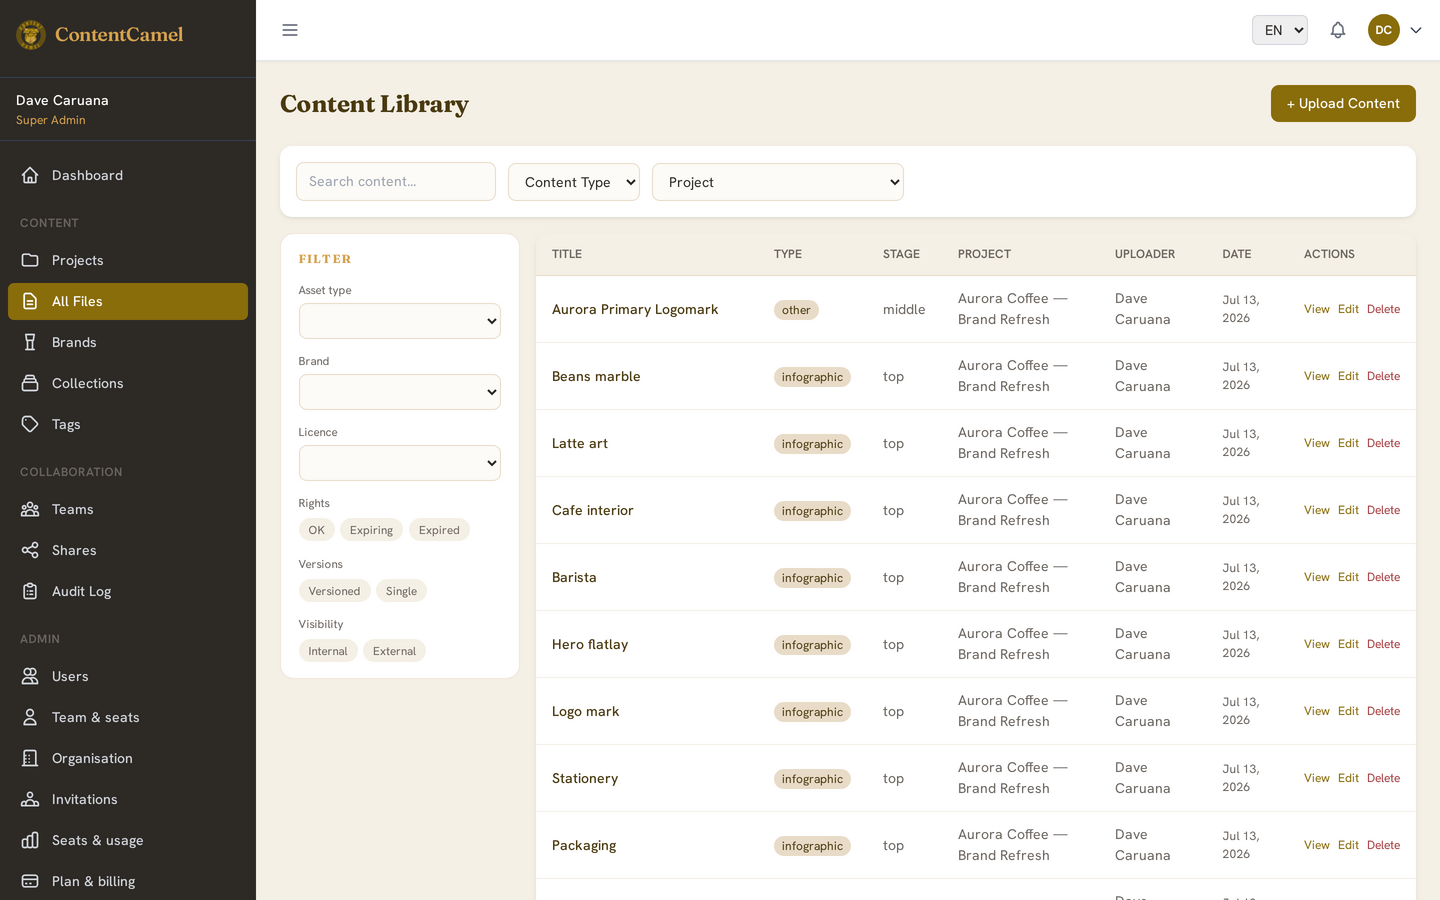Open Collections in the sidebar

[x=128, y=383]
